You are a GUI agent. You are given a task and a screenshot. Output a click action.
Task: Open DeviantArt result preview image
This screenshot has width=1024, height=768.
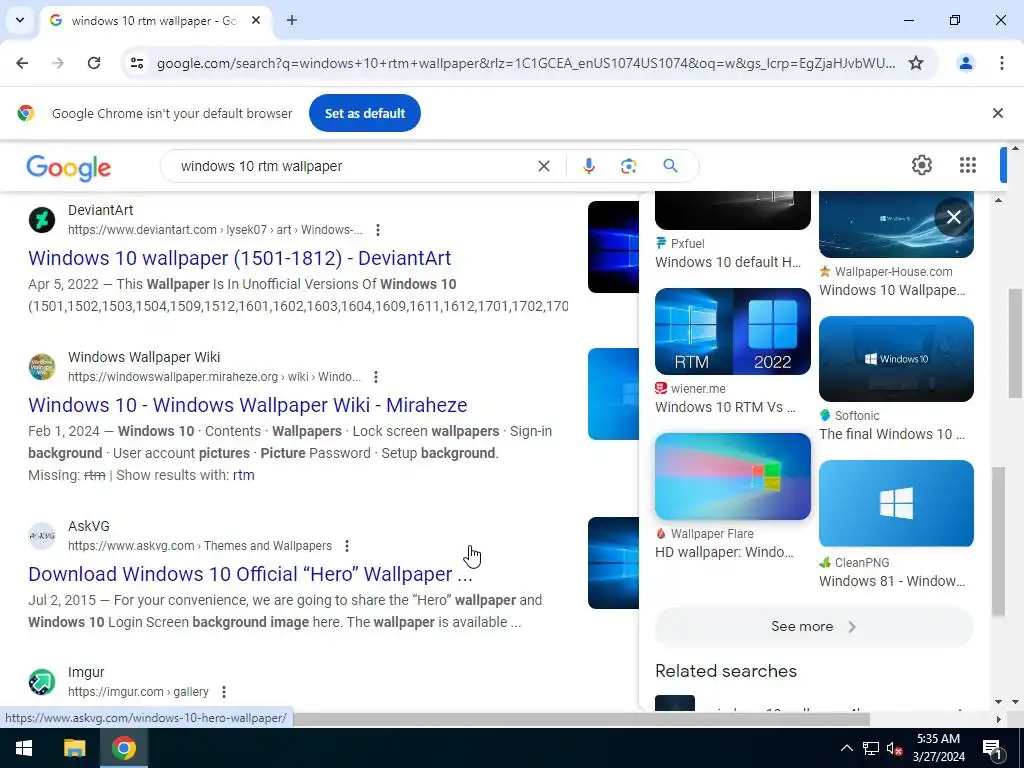pos(613,247)
